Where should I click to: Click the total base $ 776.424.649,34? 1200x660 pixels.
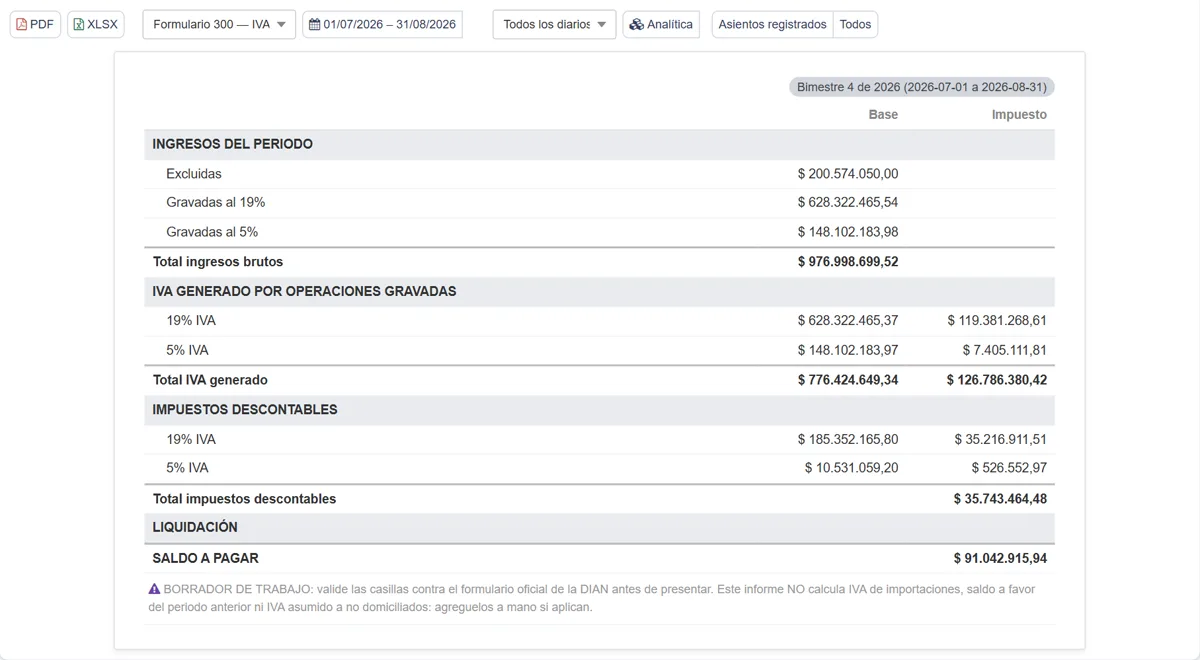tap(848, 380)
